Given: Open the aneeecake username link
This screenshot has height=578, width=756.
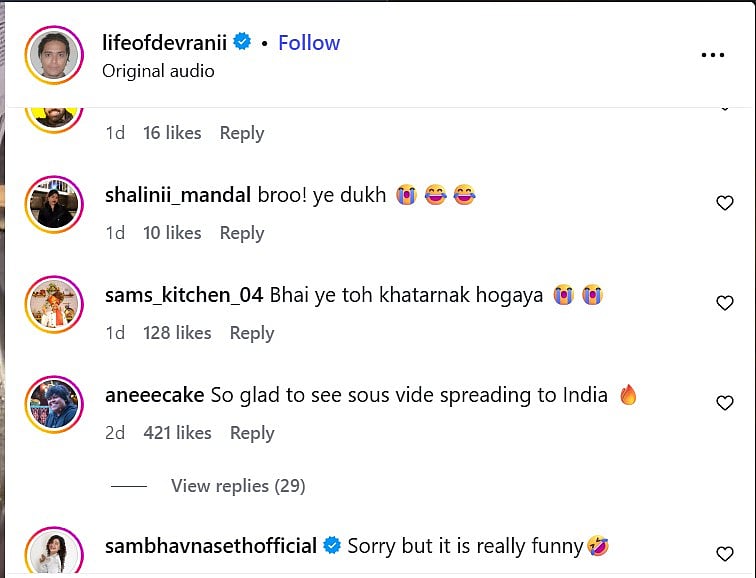Looking at the screenshot, I should pos(155,395).
